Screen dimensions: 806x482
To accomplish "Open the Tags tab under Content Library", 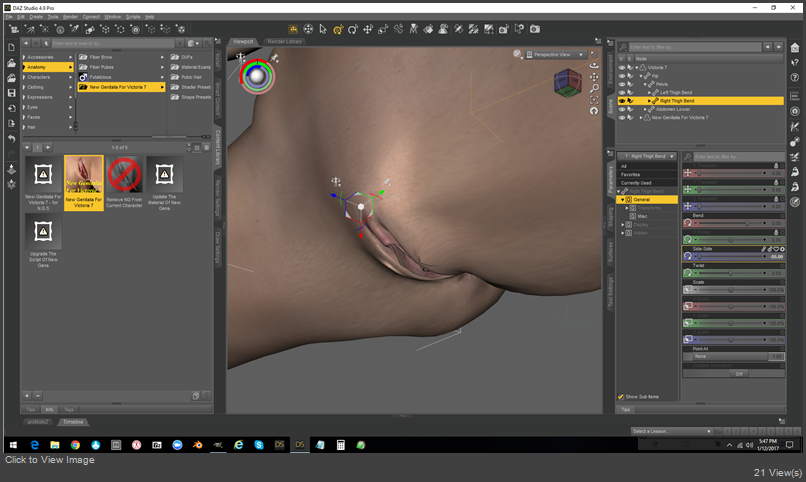I will point(69,410).
